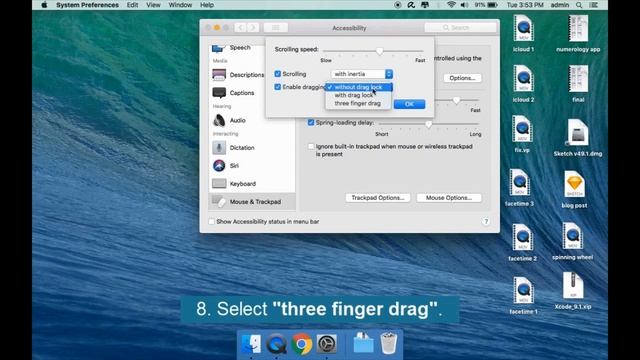Screen dimensions: 640x360
Task: Click the Mouse Options button
Action: tap(449, 198)
